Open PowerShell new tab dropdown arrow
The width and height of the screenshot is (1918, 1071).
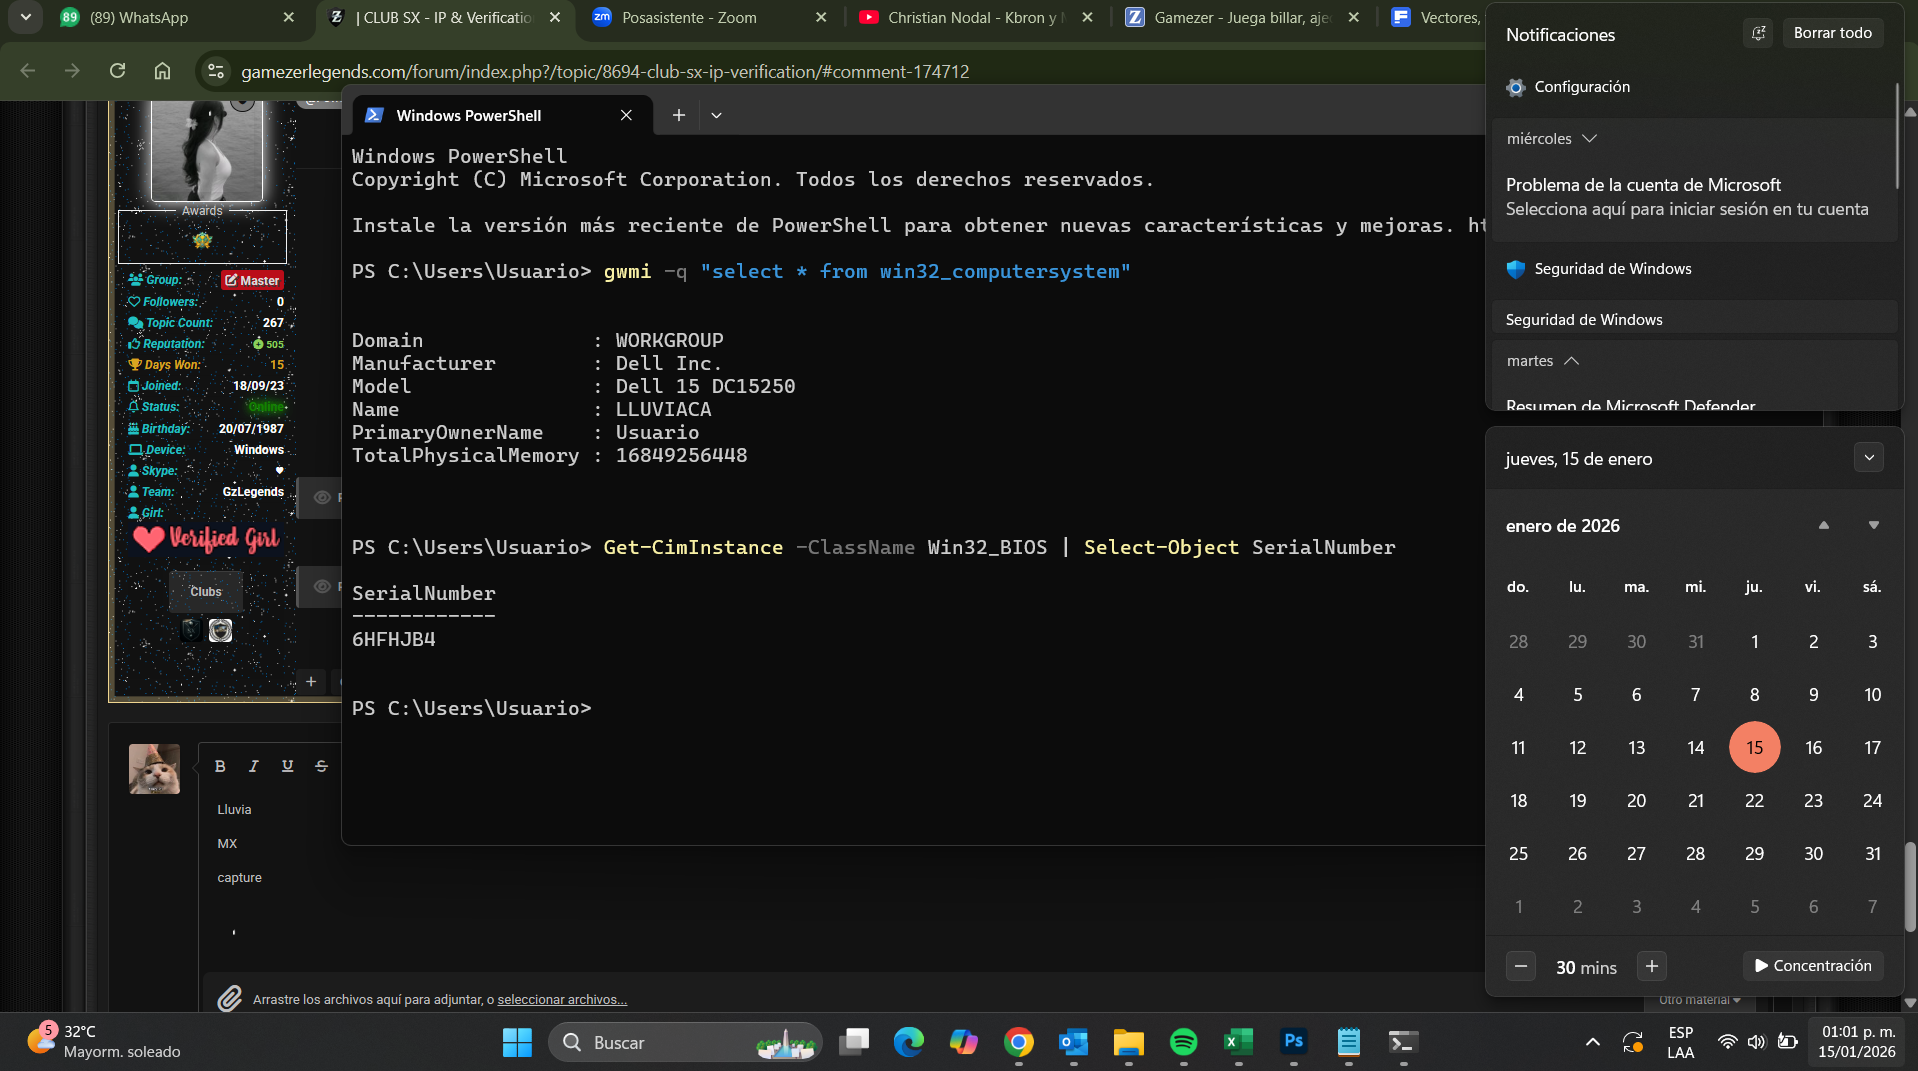[716, 115]
